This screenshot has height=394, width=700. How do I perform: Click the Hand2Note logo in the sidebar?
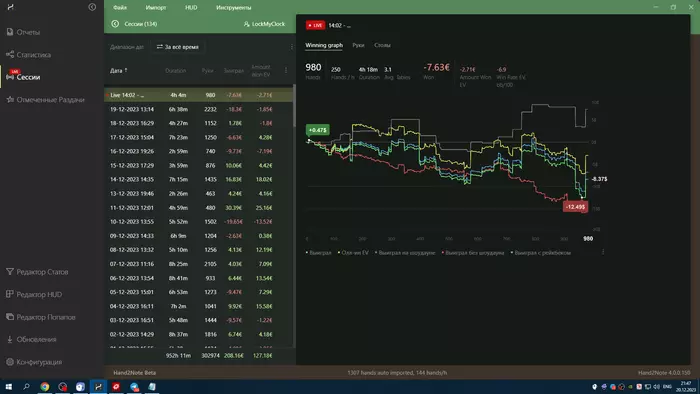[x=10, y=7]
